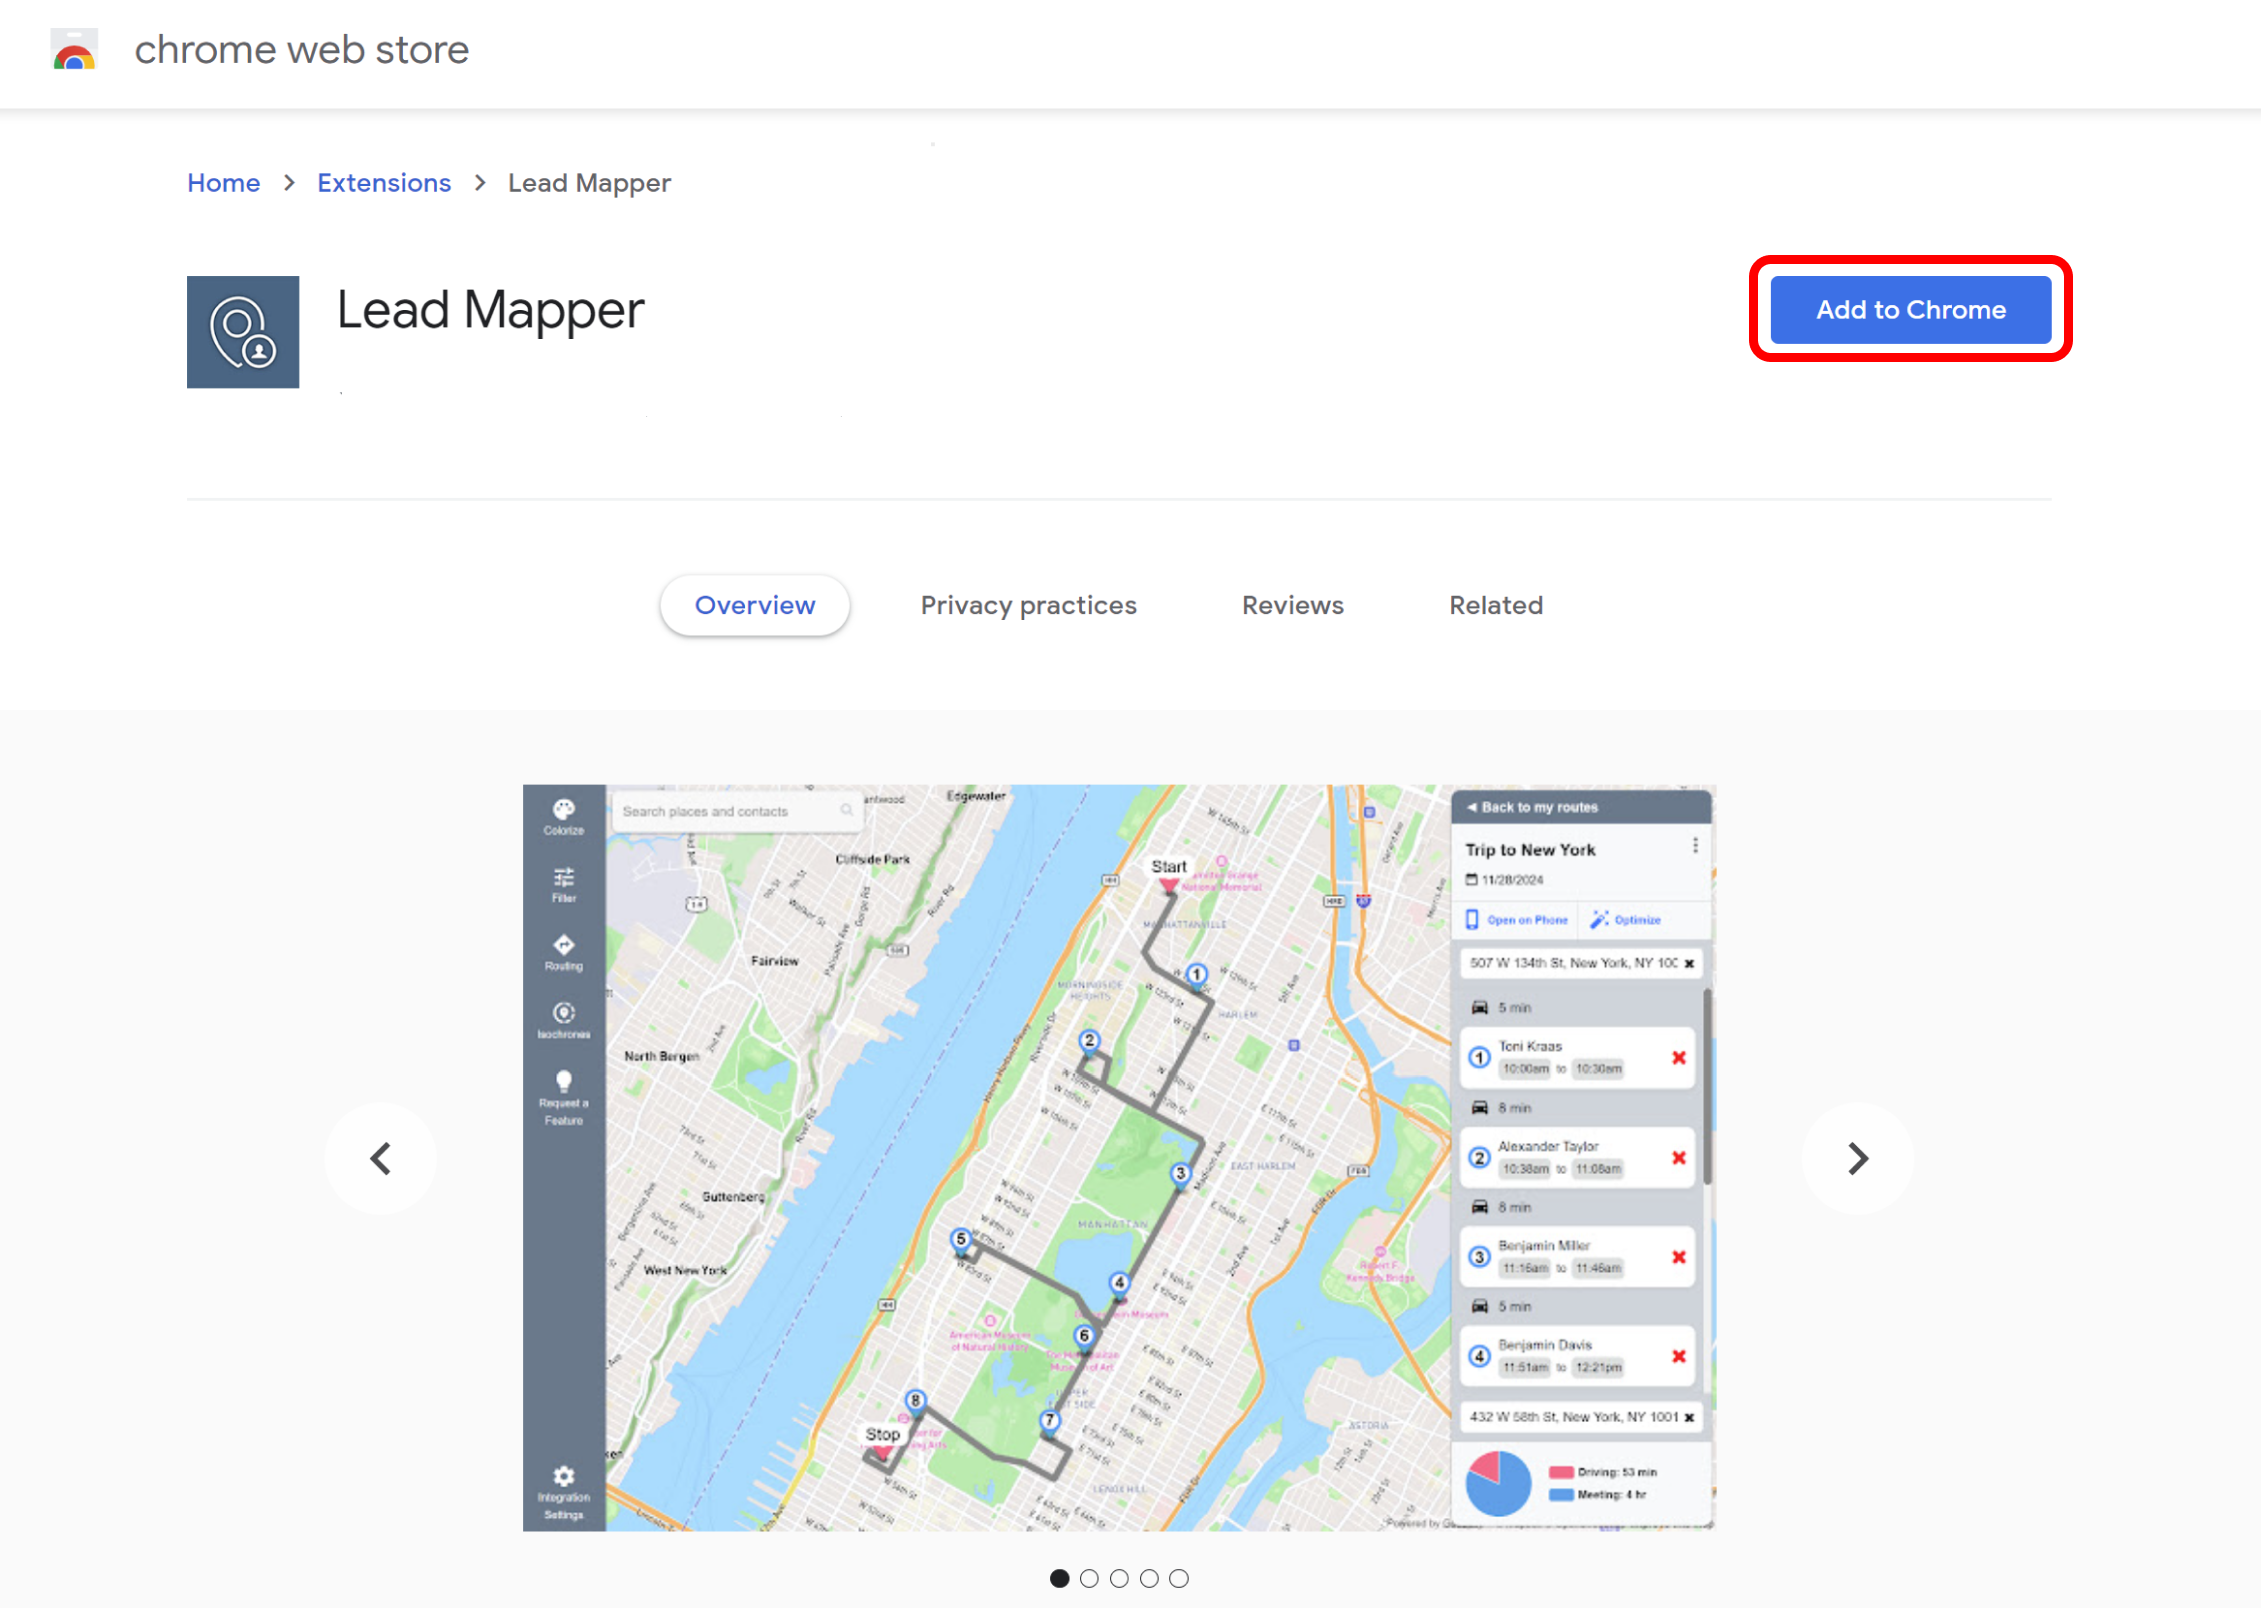The image size is (2261, 1608).
Task: Click the Chrome Web Store rainbow logo
Action: click(x=74, y=49)
